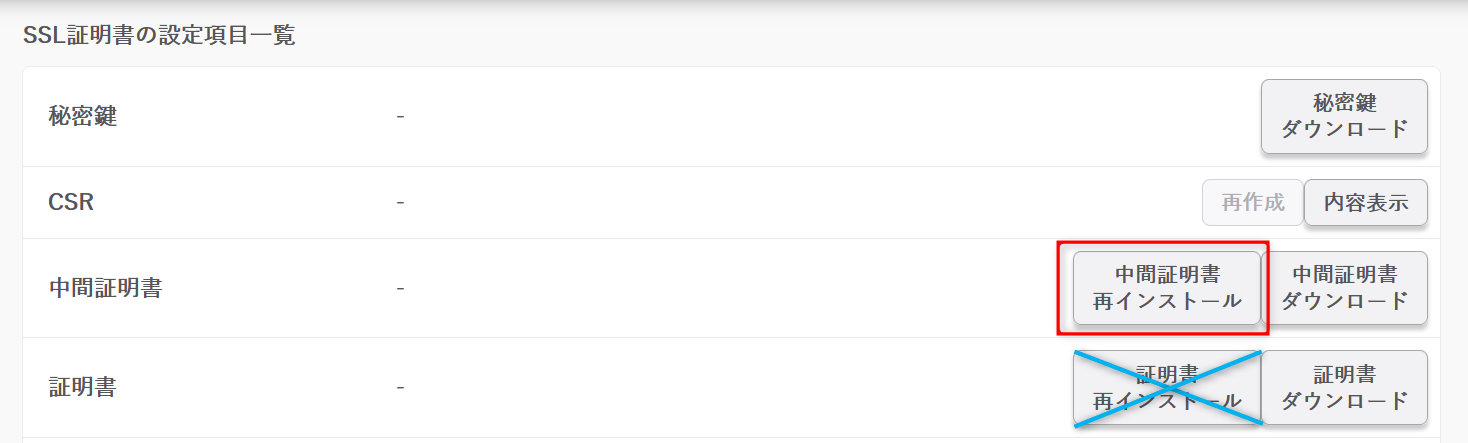The image size is (1468, 443).
Task: Select the CSR row label
Action: [71, 203]
